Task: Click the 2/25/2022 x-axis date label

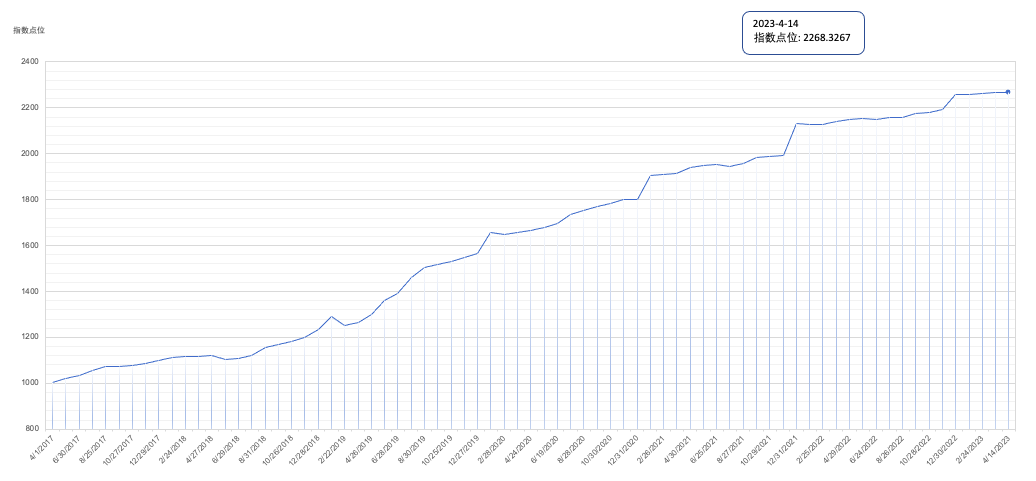Action: (x=810, y=448)
